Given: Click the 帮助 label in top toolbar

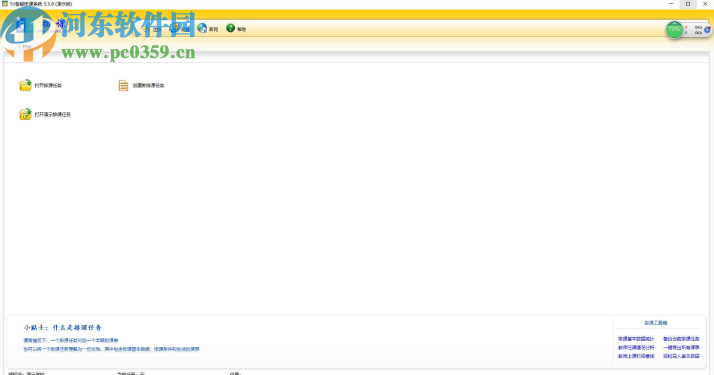Looking at the screenshot, I should (x=241, y=29).
